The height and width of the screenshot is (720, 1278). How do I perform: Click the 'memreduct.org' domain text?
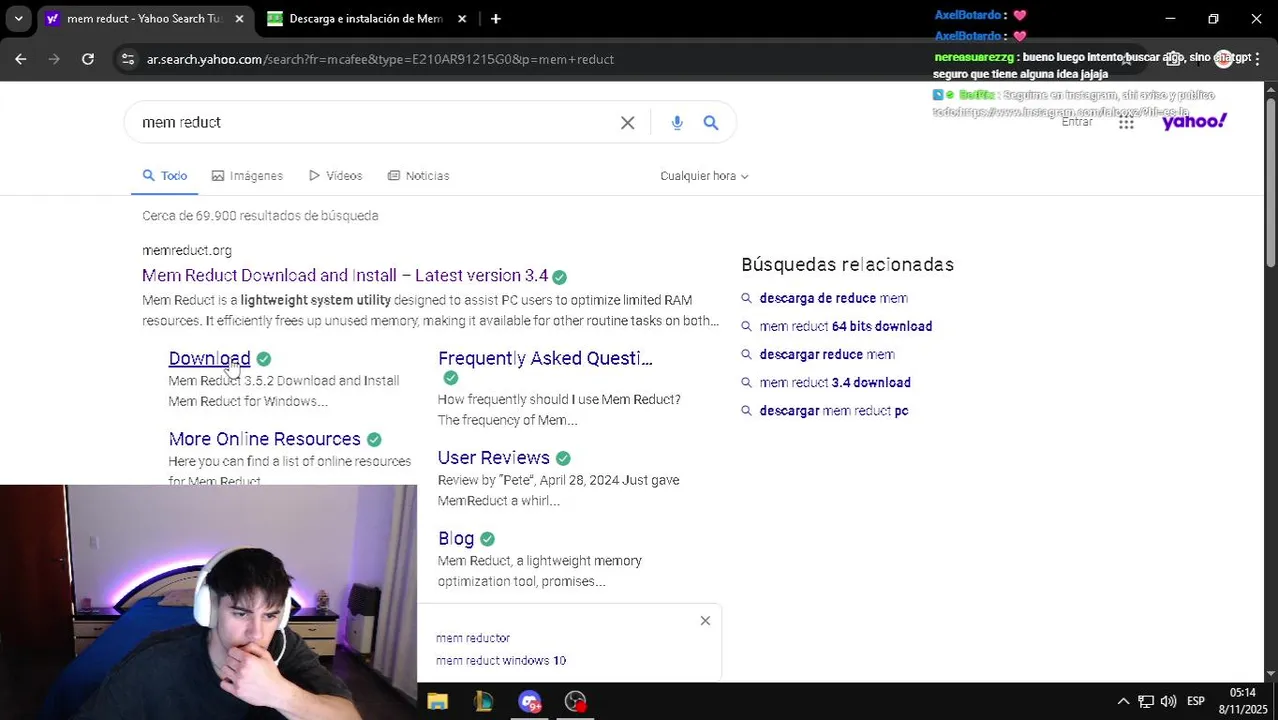tap(187, 251)
